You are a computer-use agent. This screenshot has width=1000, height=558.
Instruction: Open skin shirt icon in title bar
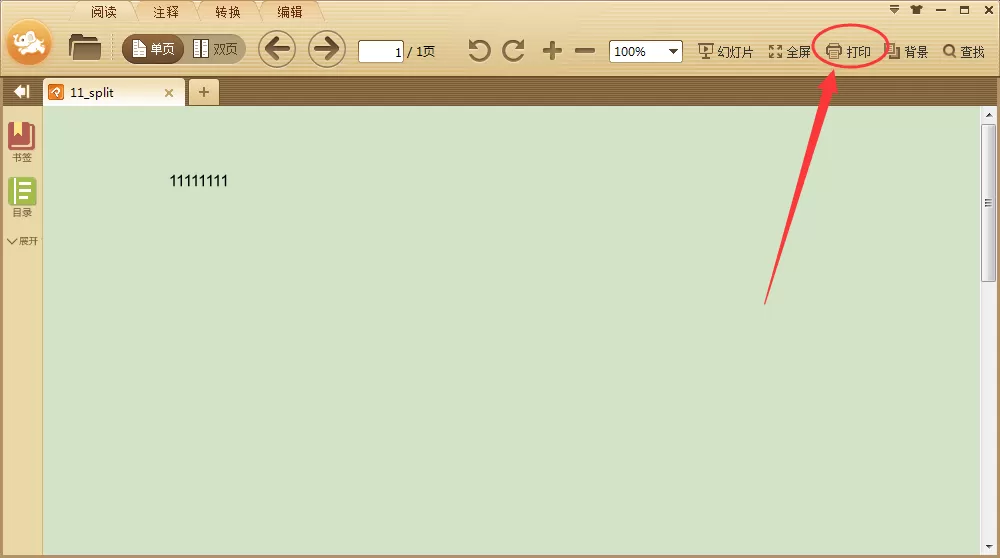[916, 10]
